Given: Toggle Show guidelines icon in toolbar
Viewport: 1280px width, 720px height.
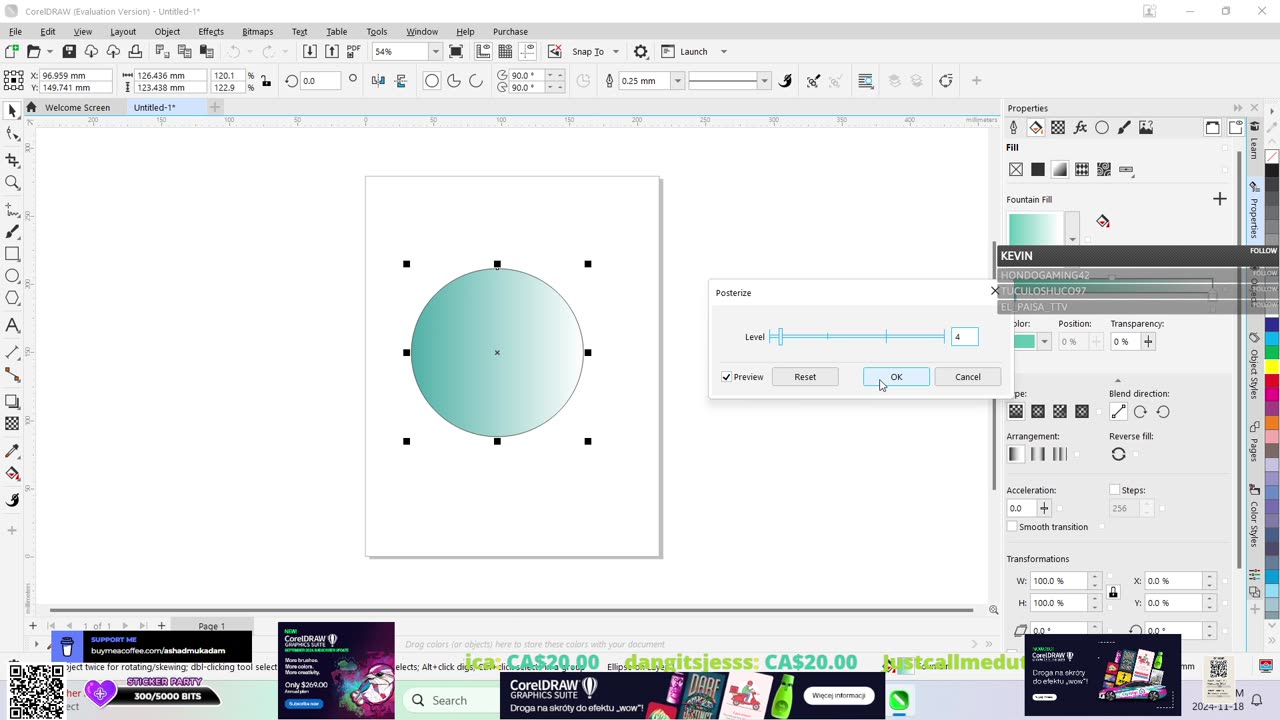Looking at the screenshot, I should tap(528, 51).
